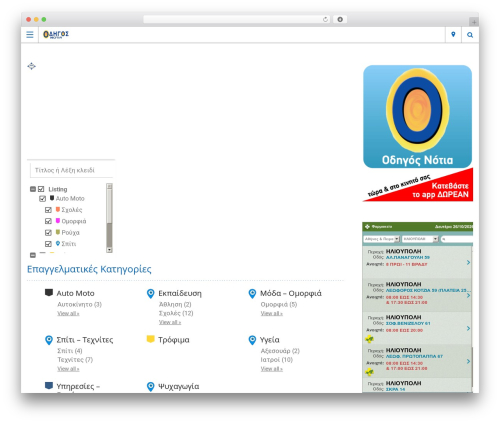Open the first region dropdown in pharmacy widget
The width and height of the screenshot is (500, 423).
[x=382, y=239]
